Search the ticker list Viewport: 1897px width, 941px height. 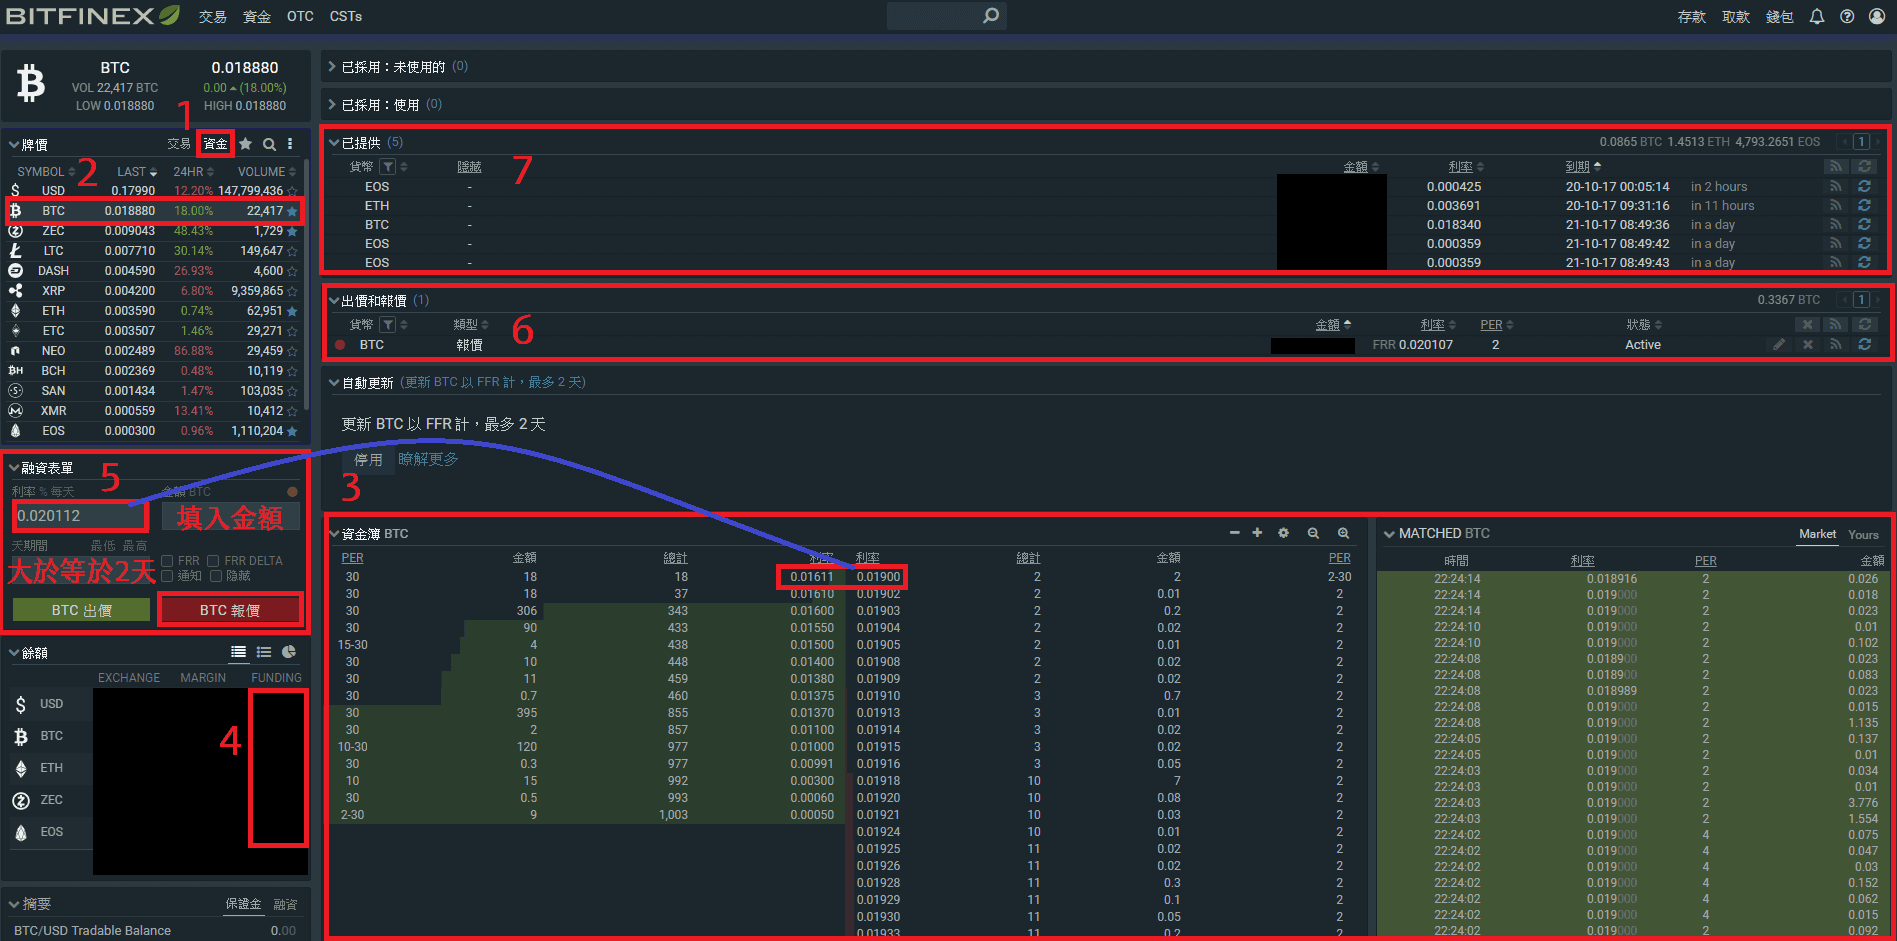pyautogui.click(x=269, y=144)
